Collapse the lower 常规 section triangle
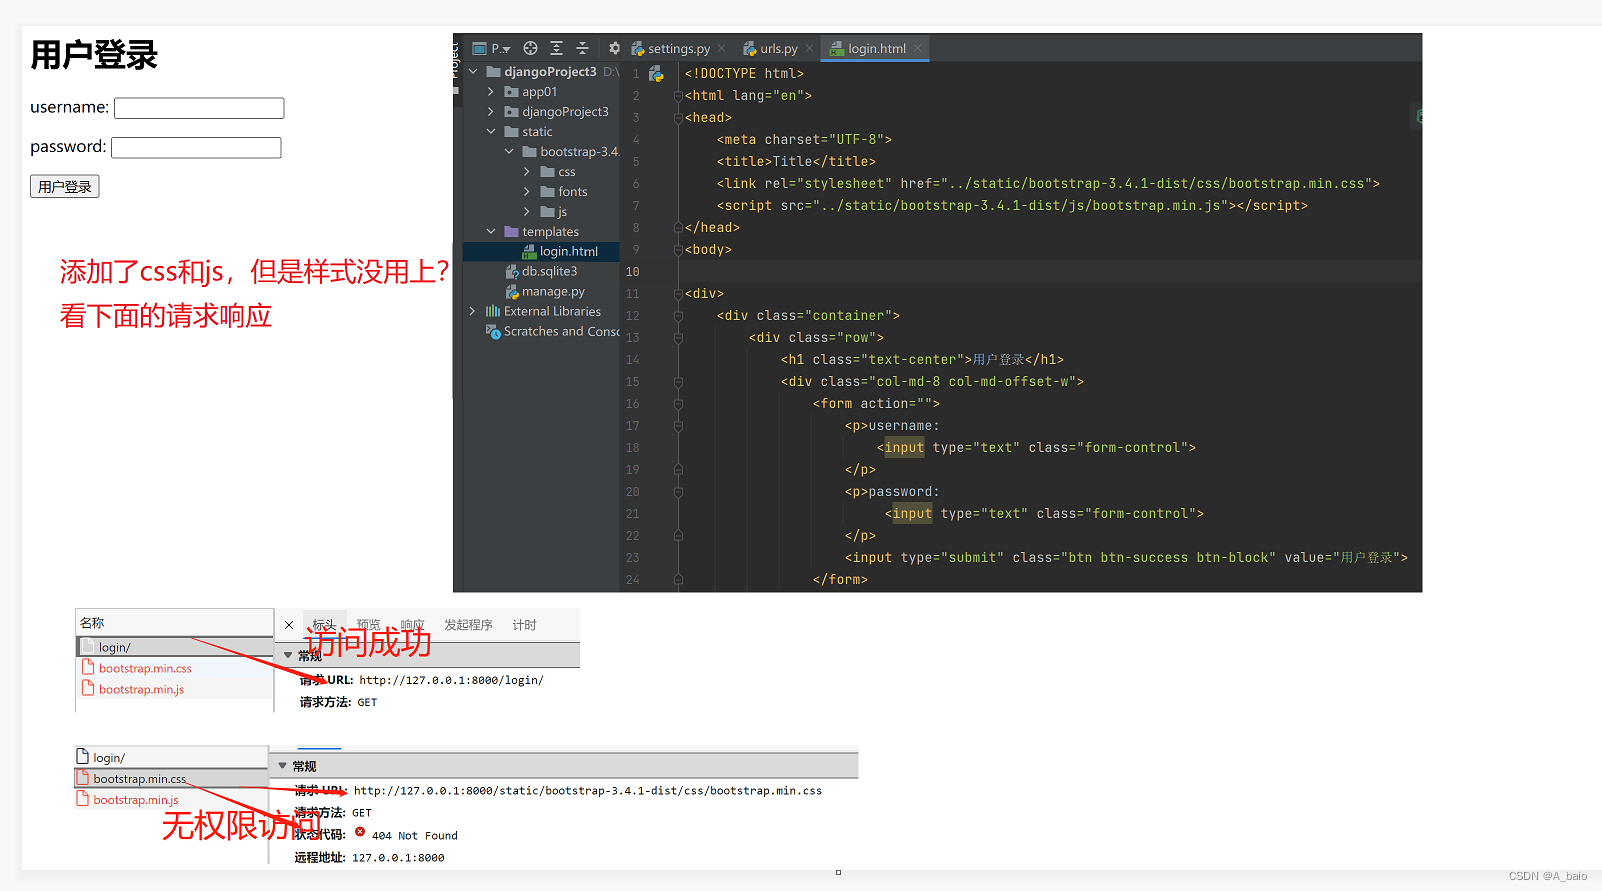The height and width of the screenshot is (891, 1602). 283,766
